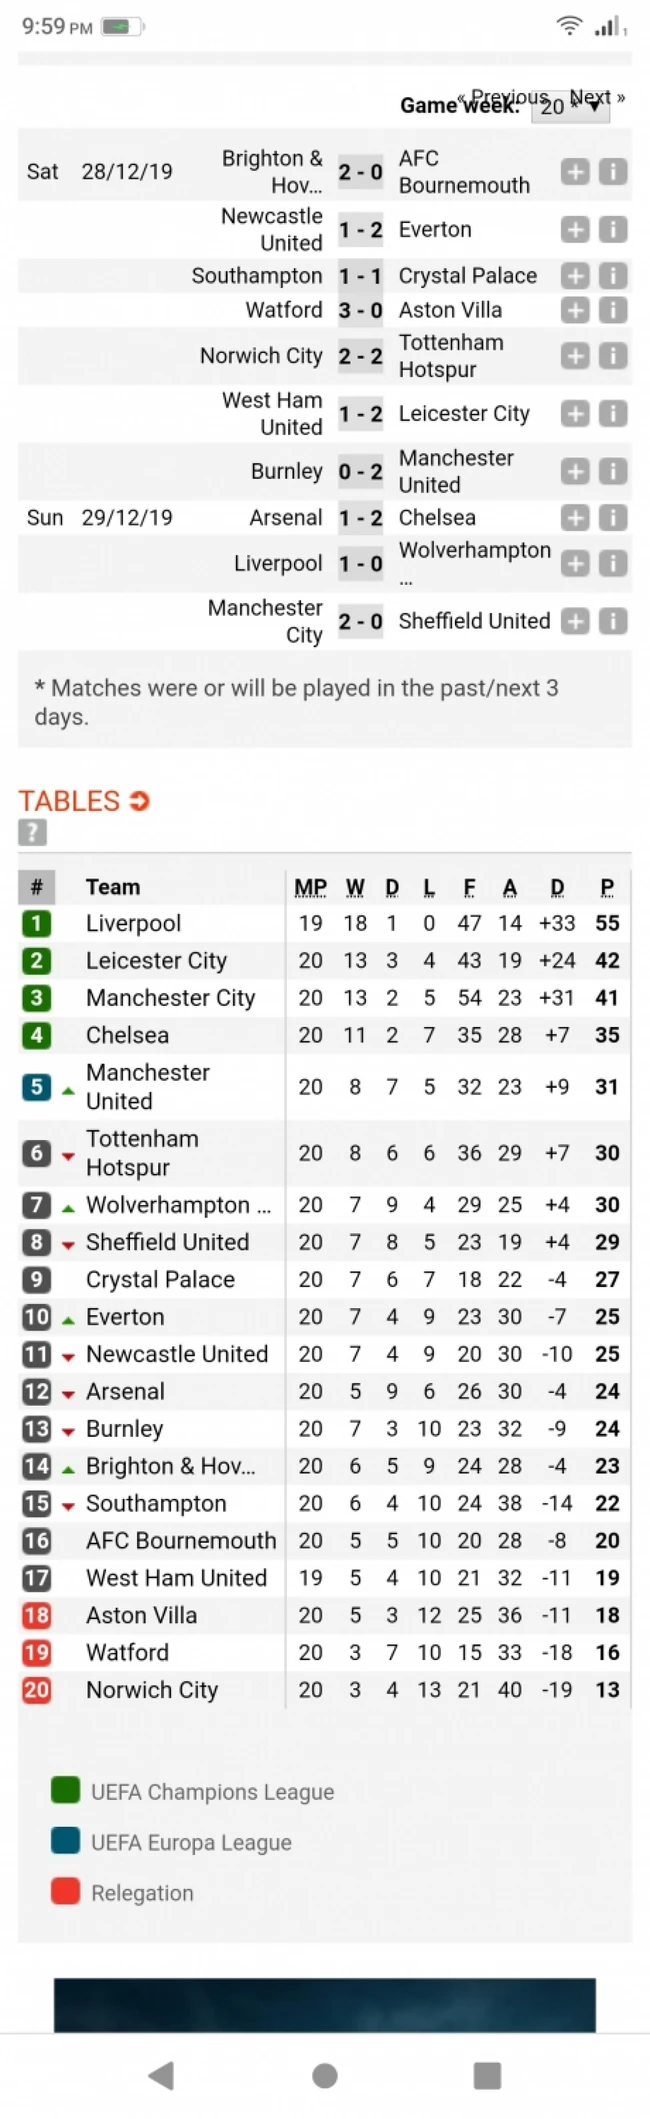Open info icon for Liverpool vs Wolverhampton match
This screenshot has width=650, height=2119.
613,564
